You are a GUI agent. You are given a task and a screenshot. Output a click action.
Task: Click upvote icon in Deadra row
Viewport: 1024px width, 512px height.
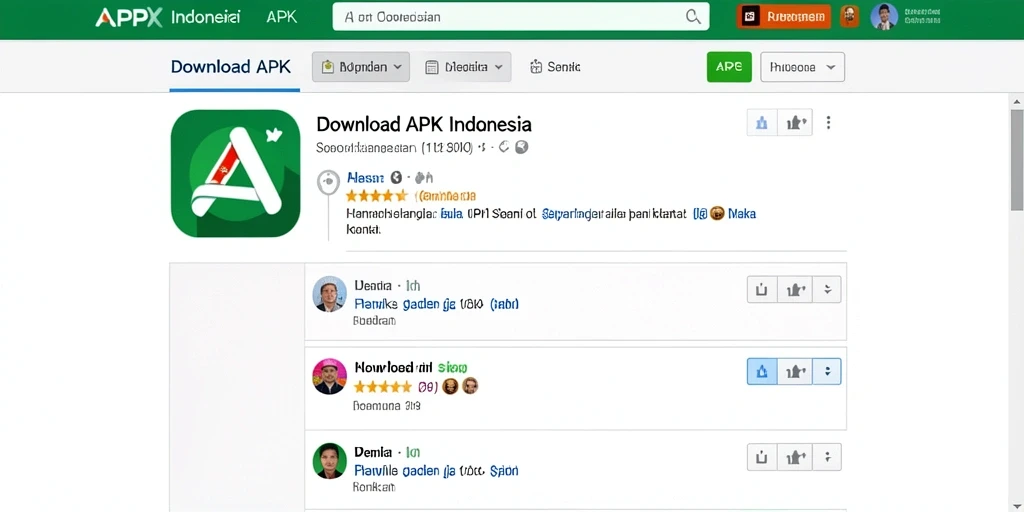[761, 289]
